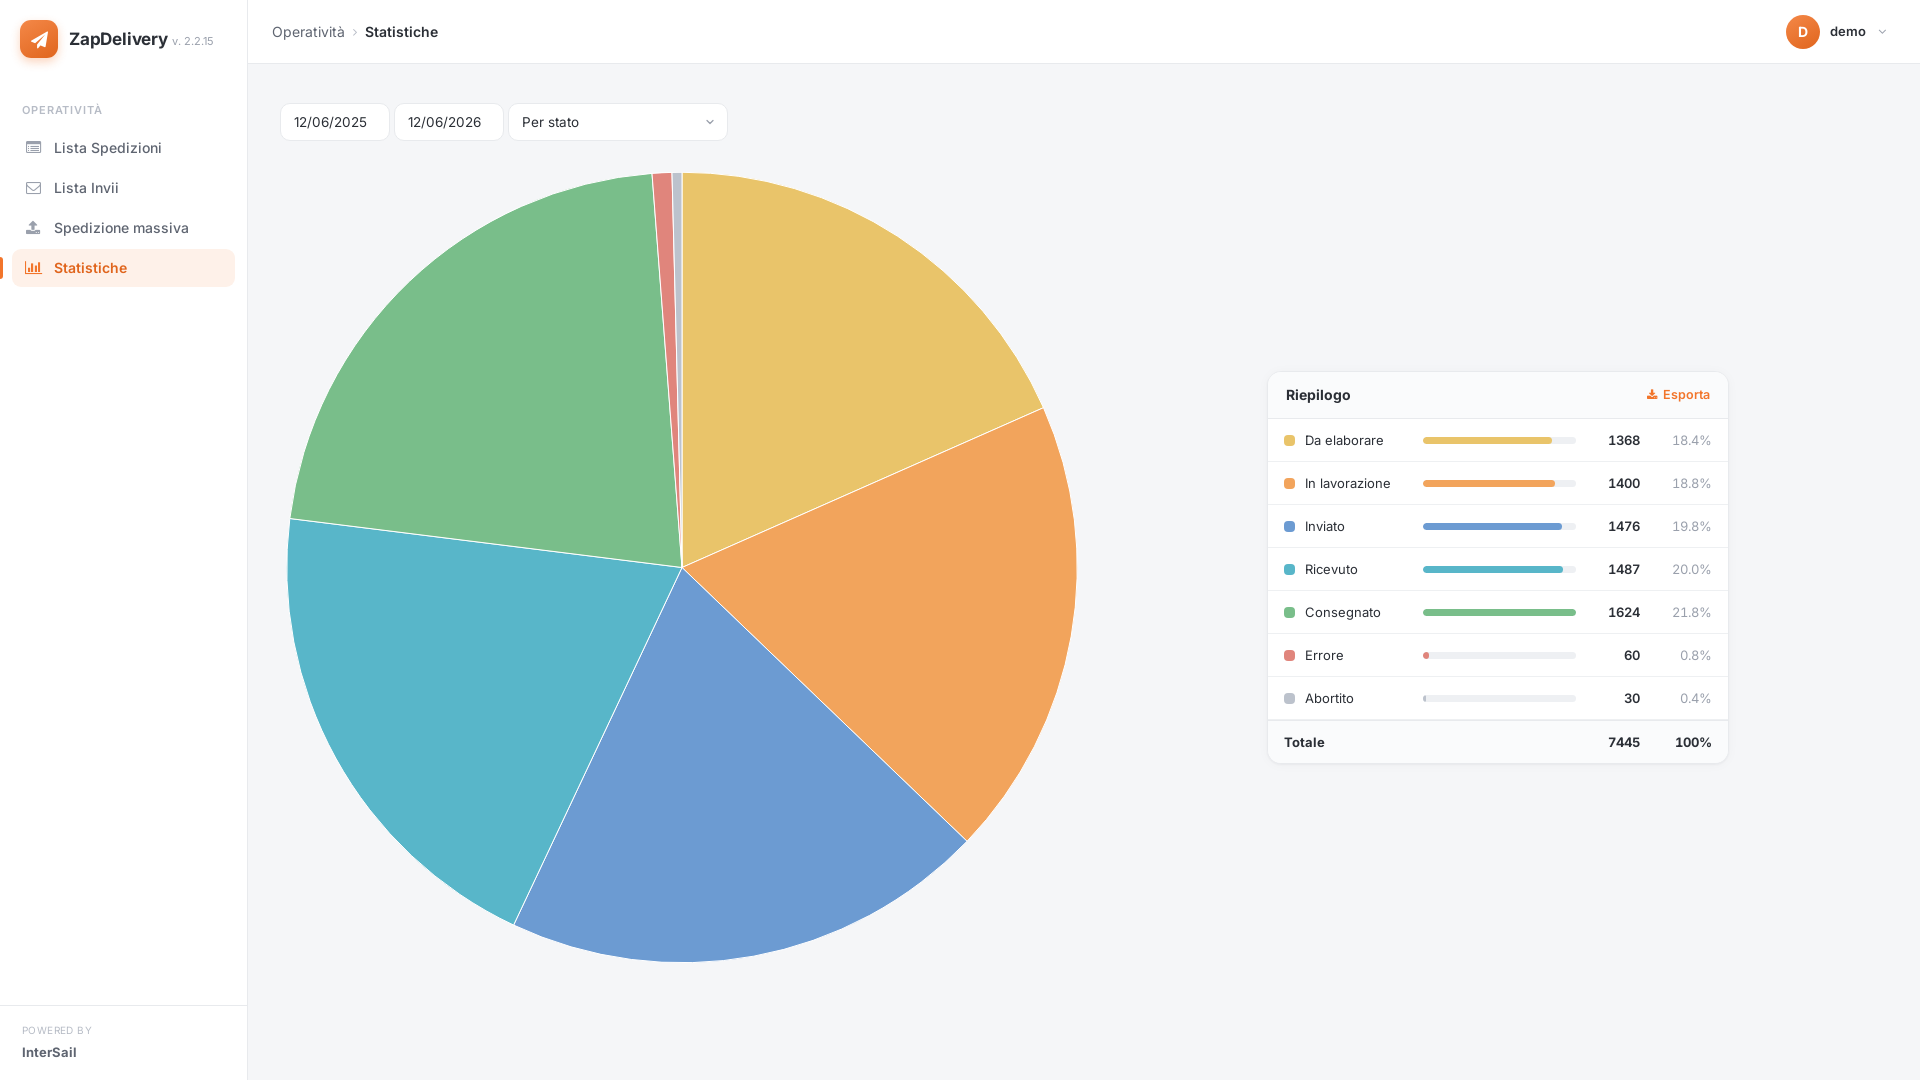Image resolution: width=1920 pixels, height=1080 pixels.
Task: Click the demo user avatar
Action: (x=1803, y=32)
